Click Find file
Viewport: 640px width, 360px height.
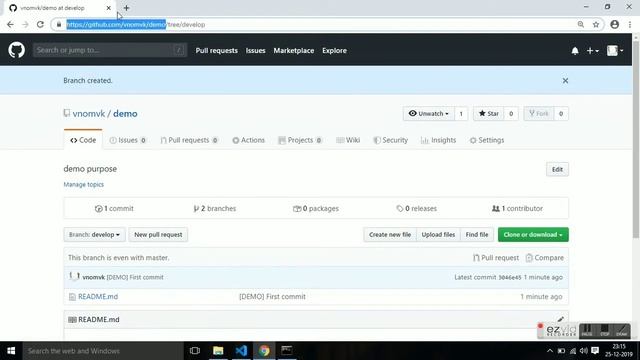click(x=477, y=235)
